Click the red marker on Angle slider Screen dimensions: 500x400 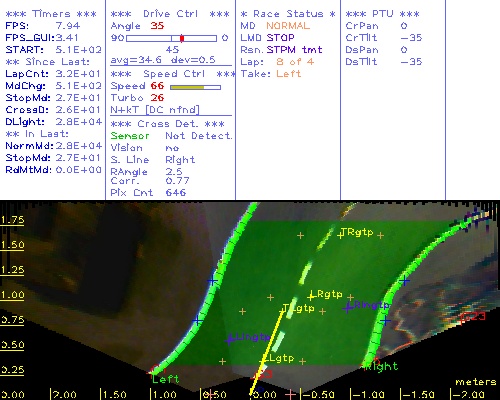coord(182,38)
